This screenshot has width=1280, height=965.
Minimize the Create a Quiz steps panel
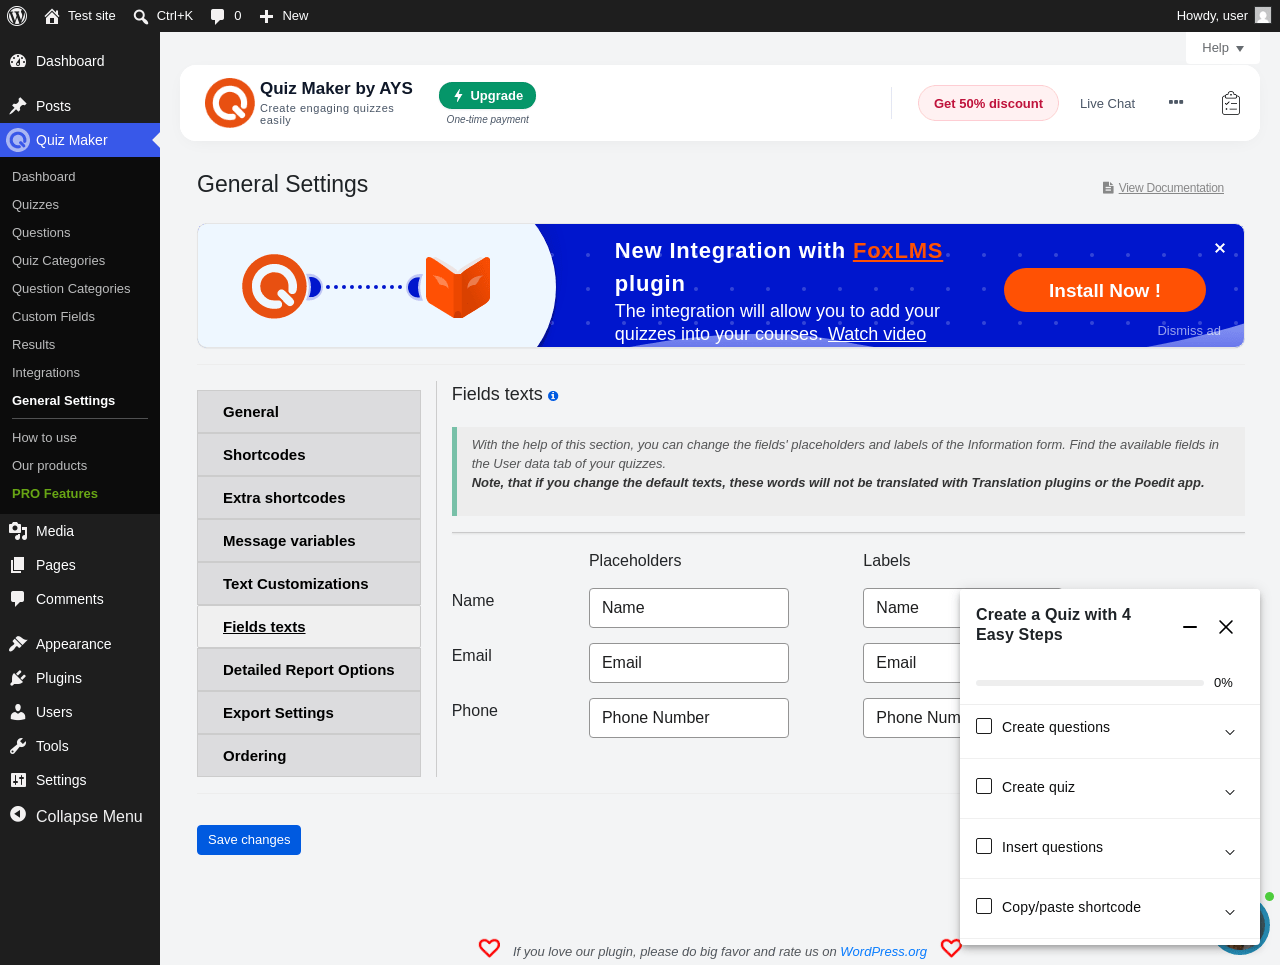1190,627
